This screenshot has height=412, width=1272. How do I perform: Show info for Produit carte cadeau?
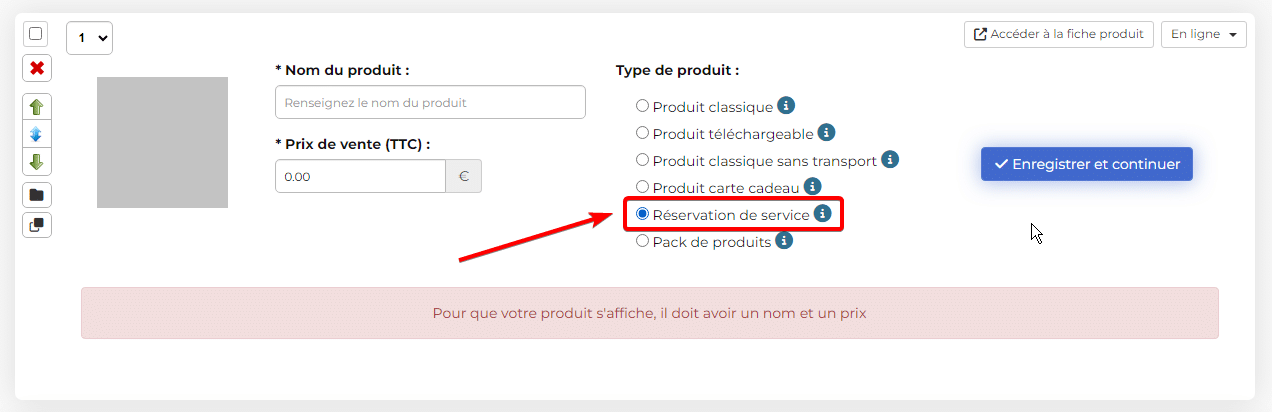pyautogui.click(x=812, y=186)
